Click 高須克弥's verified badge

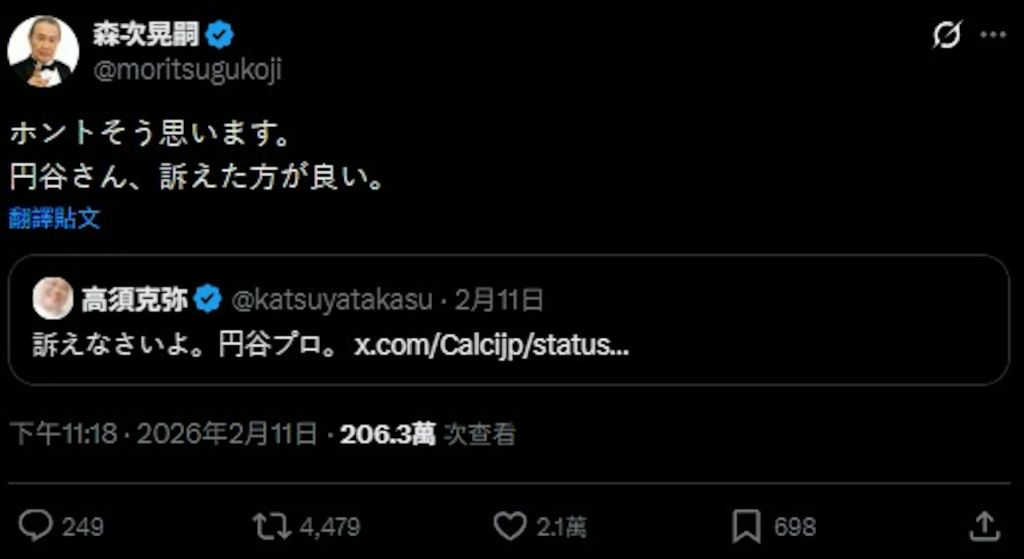(208, 300)
